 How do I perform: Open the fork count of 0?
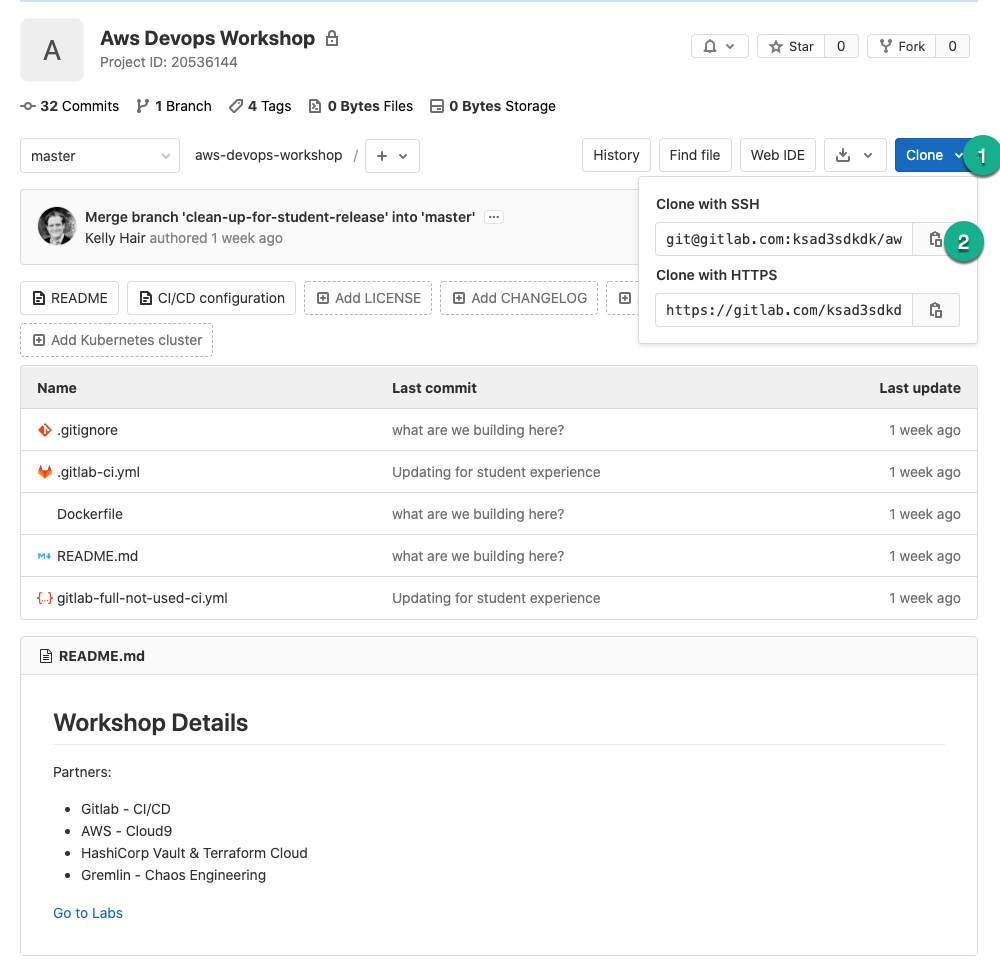(x=952, y=47)
